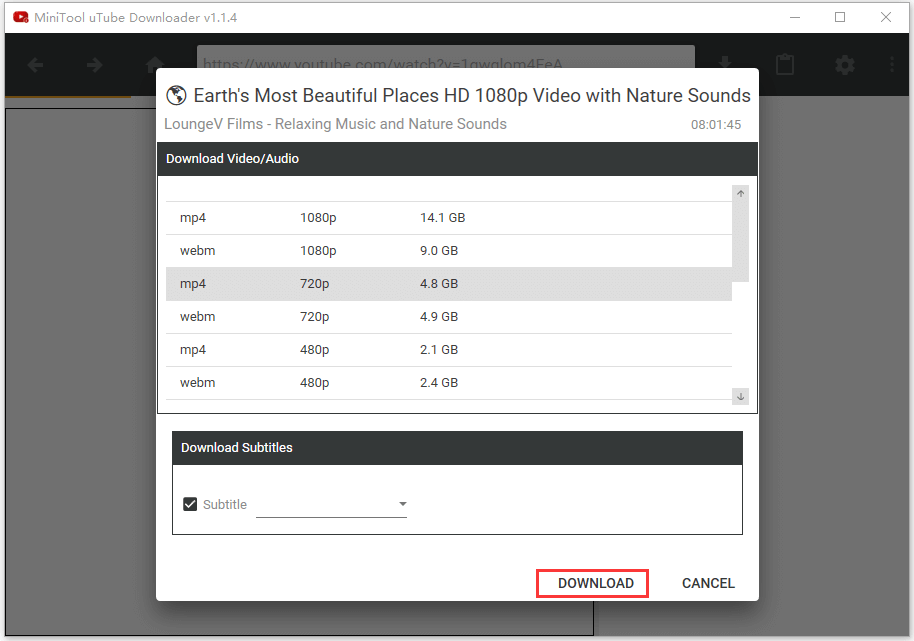Click the format list scroll down arrow

(740, 396)
